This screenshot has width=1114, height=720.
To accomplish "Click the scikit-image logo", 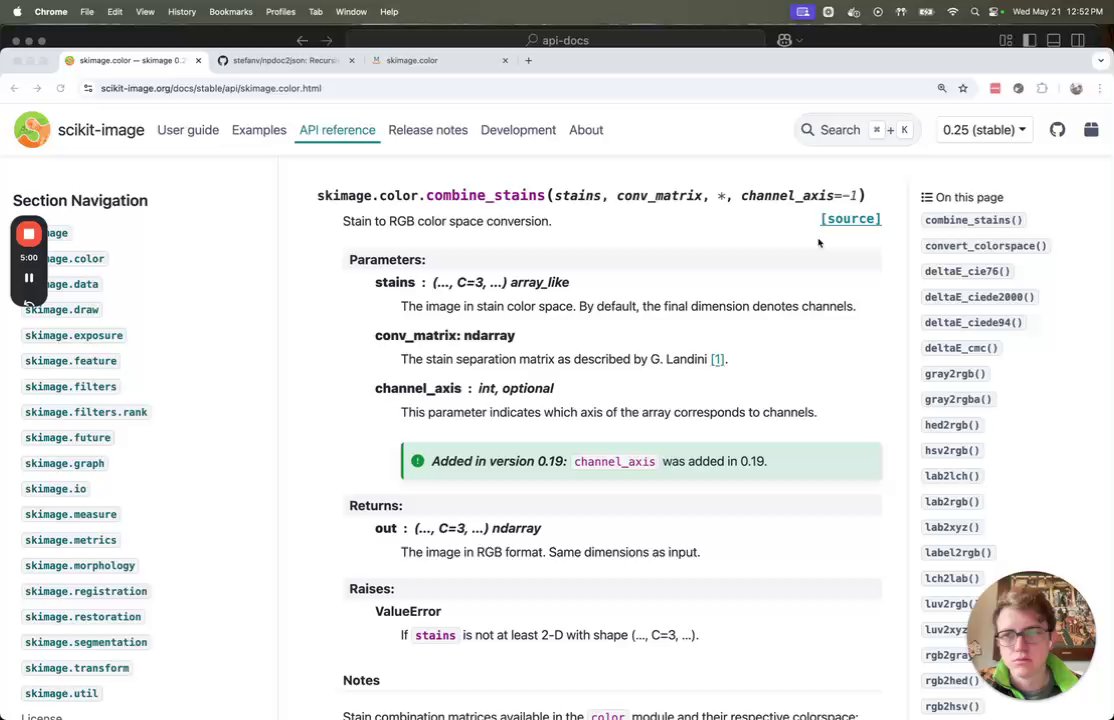I will click(x=32, y=130).
